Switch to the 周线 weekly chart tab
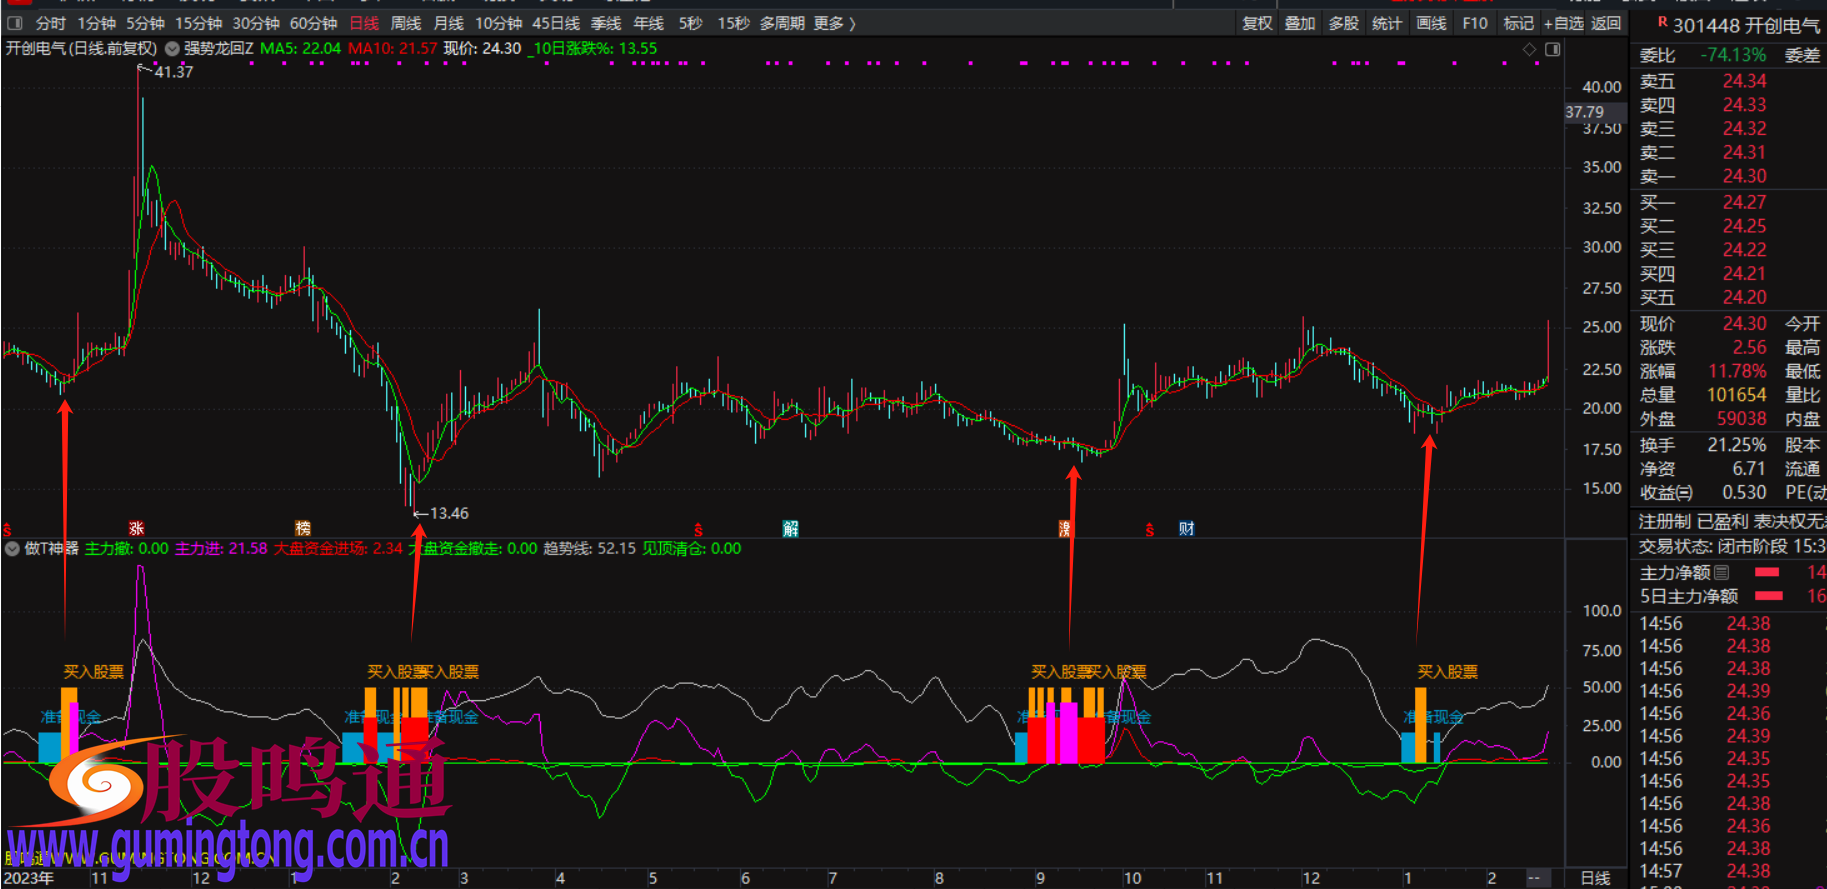The width and height of the screenshot is (1827, 889). tap(405, 23)
